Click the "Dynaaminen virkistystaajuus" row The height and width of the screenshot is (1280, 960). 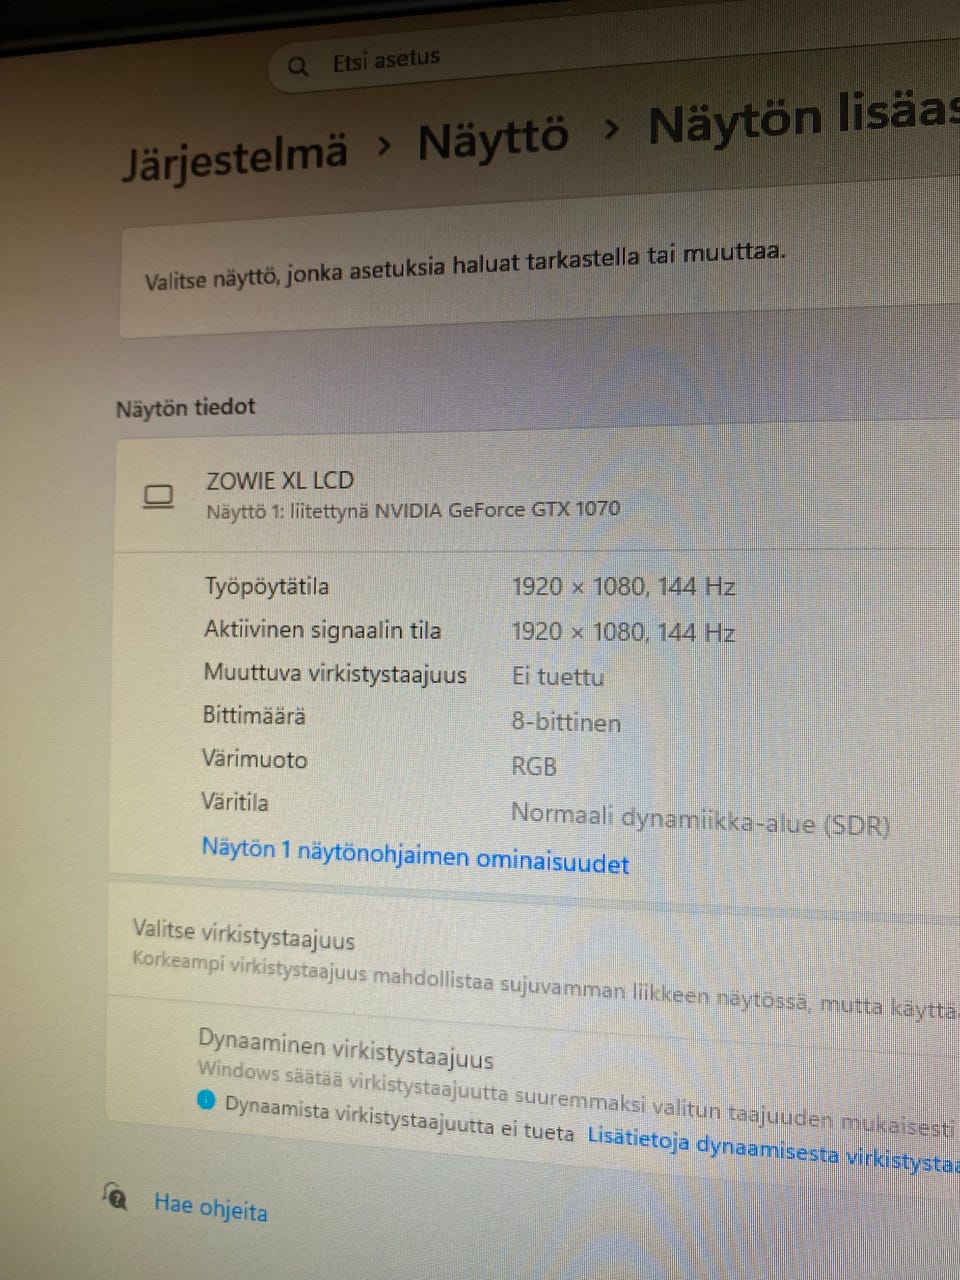coord(532,1090)
